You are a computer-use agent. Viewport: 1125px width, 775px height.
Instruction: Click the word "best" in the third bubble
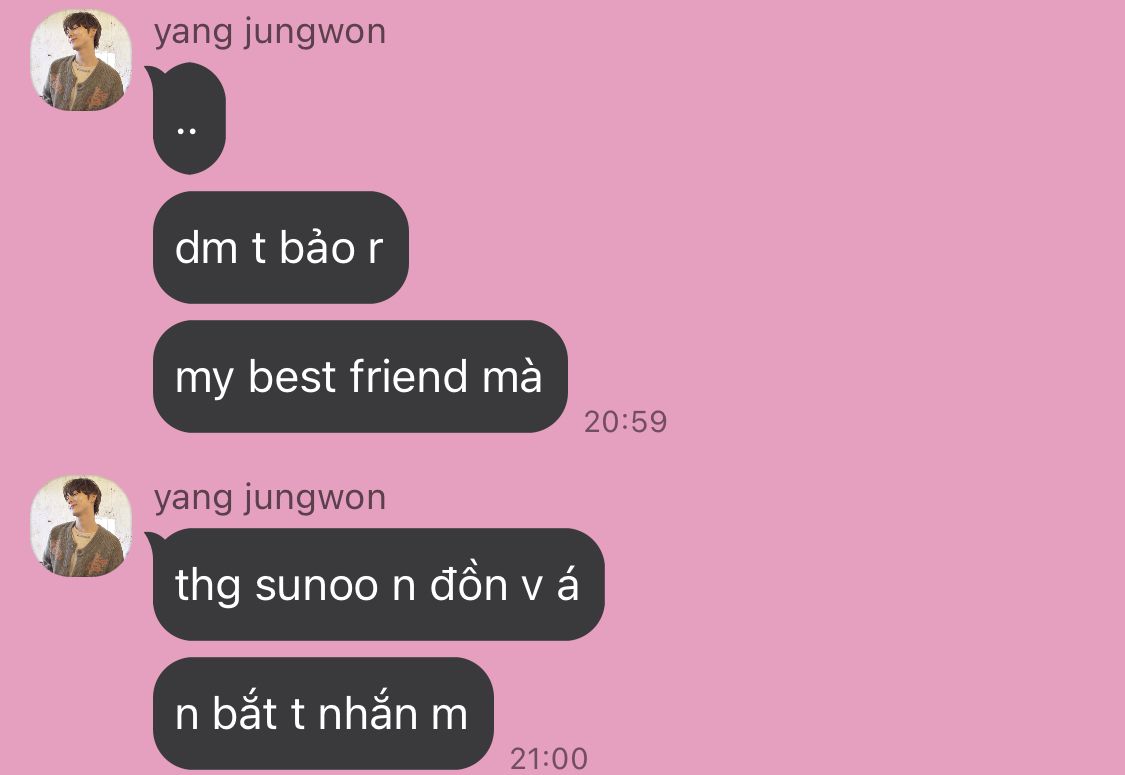[292, 376]
